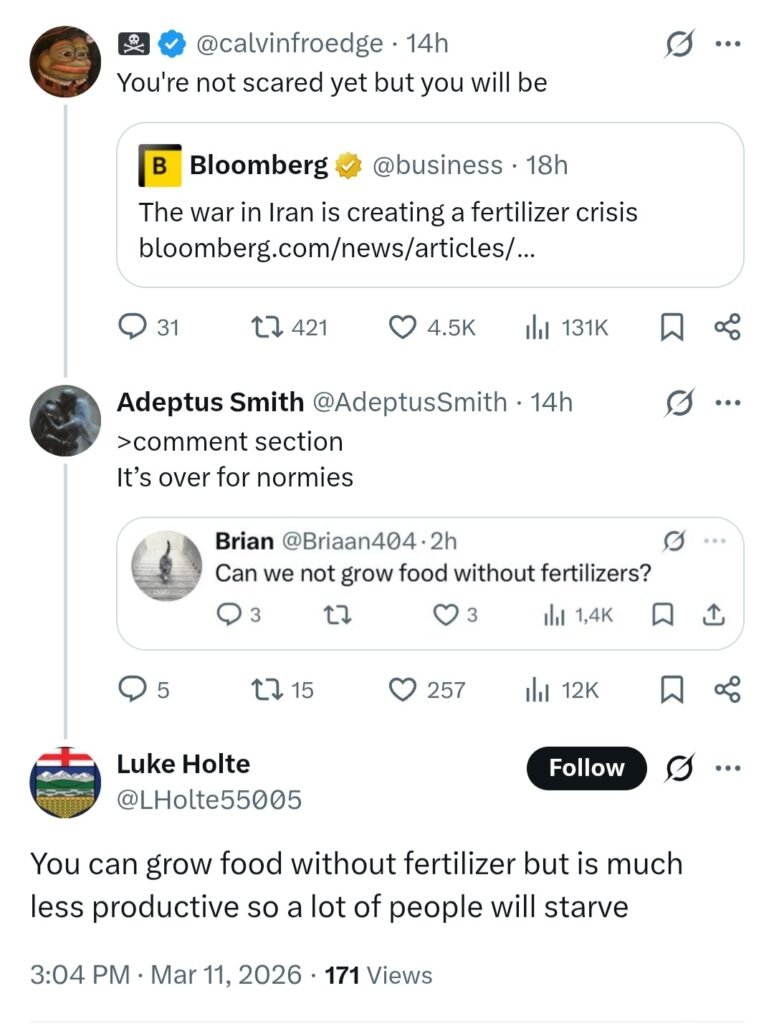Like Adeptus Smith's post with 257 likes

pyautogui.click(x=402, y=689)
